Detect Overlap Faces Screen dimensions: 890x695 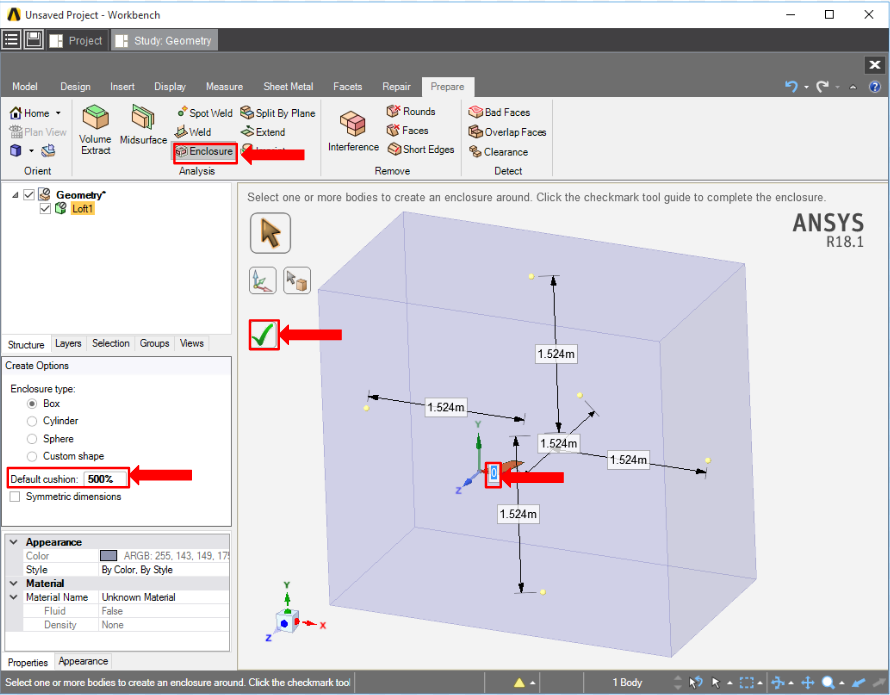(x=507, y=132)
